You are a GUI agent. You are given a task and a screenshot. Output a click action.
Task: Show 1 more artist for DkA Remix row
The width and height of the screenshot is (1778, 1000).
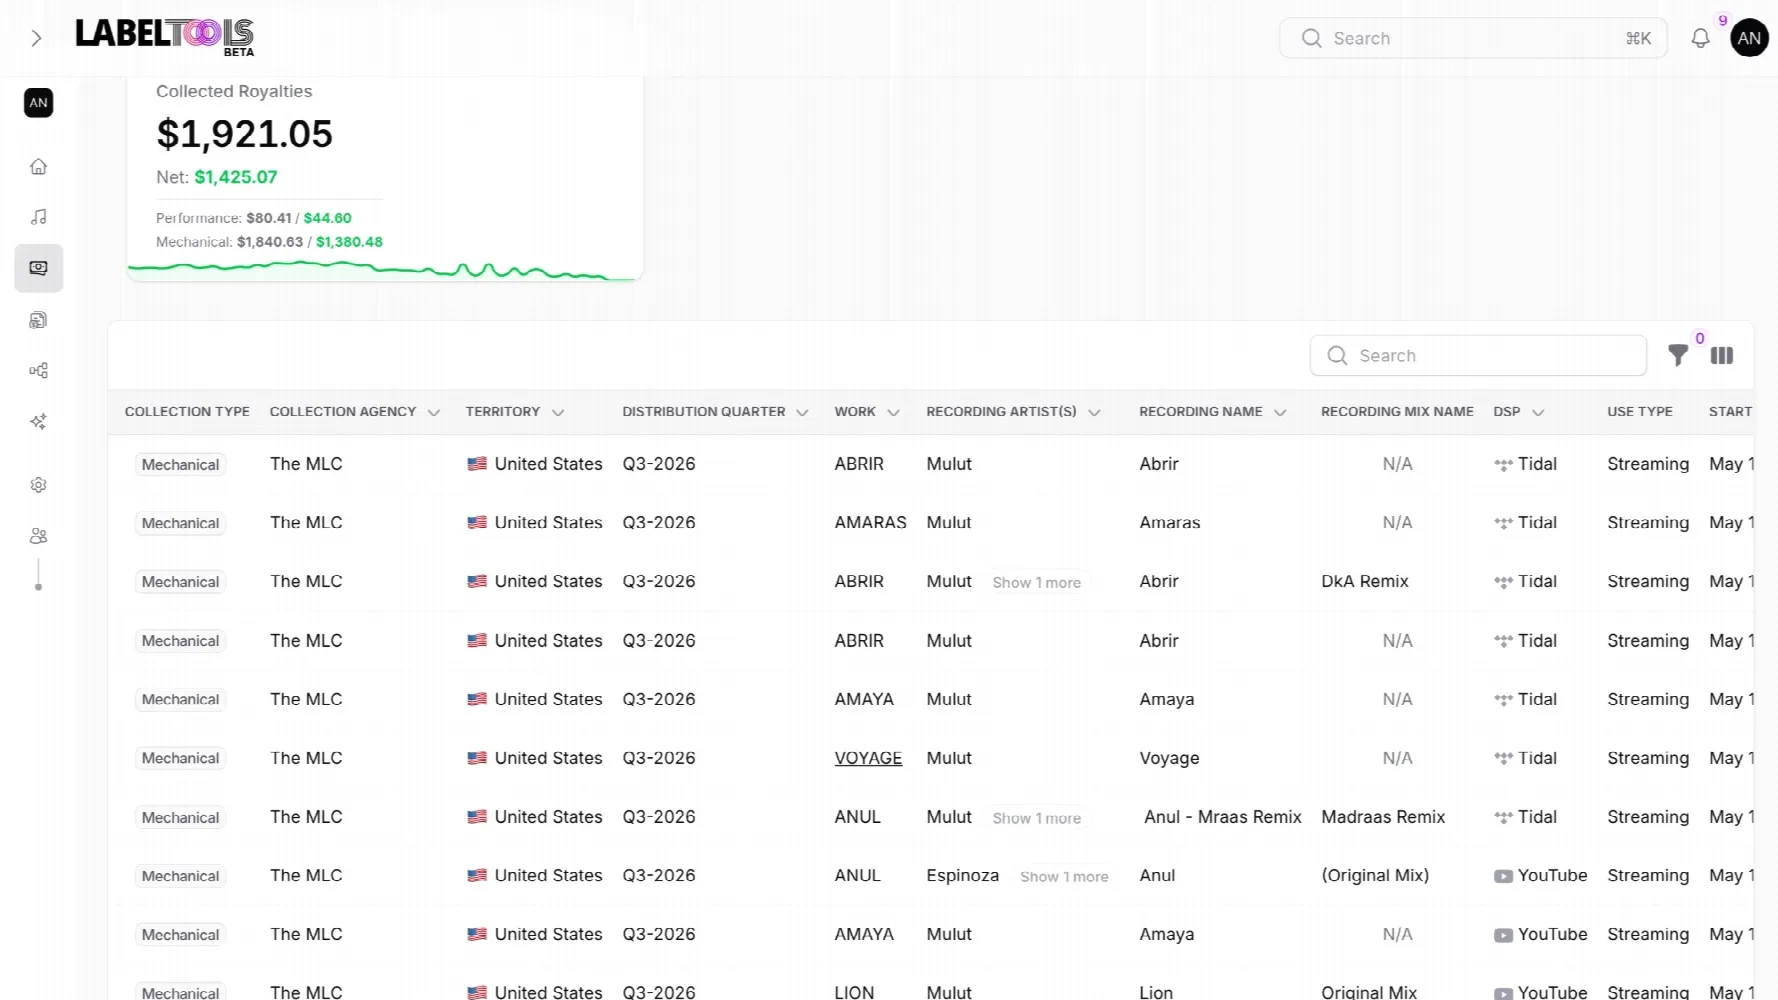pos(1036,583)
